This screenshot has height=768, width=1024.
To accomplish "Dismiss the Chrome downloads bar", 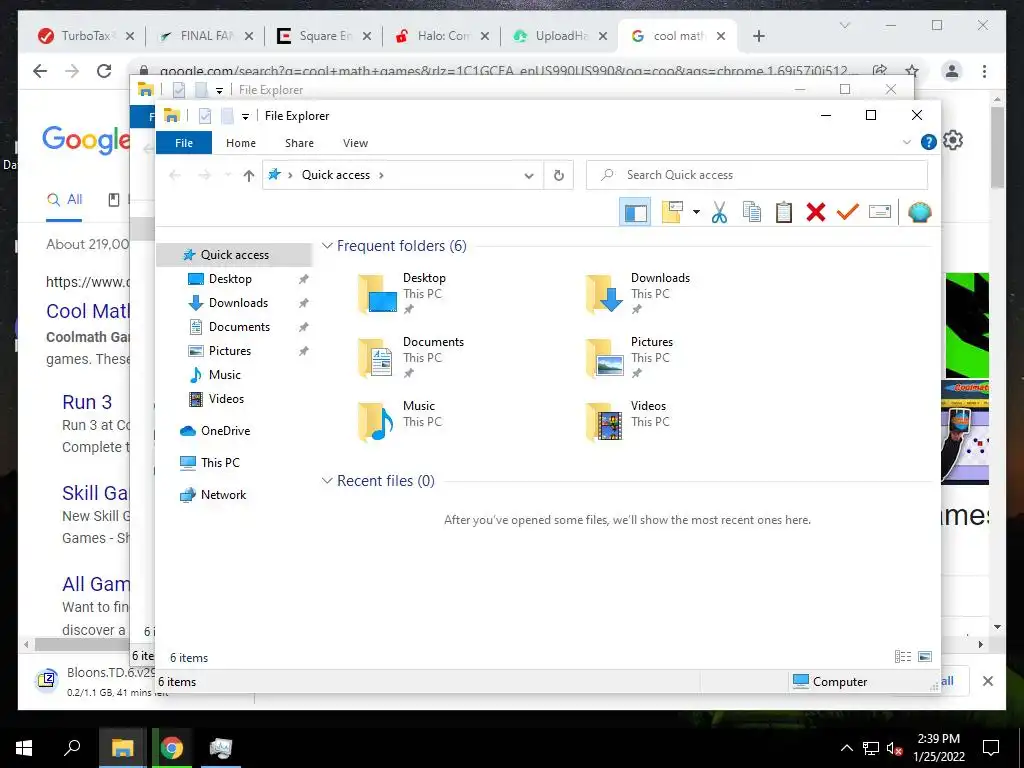I will coord(987,681).
